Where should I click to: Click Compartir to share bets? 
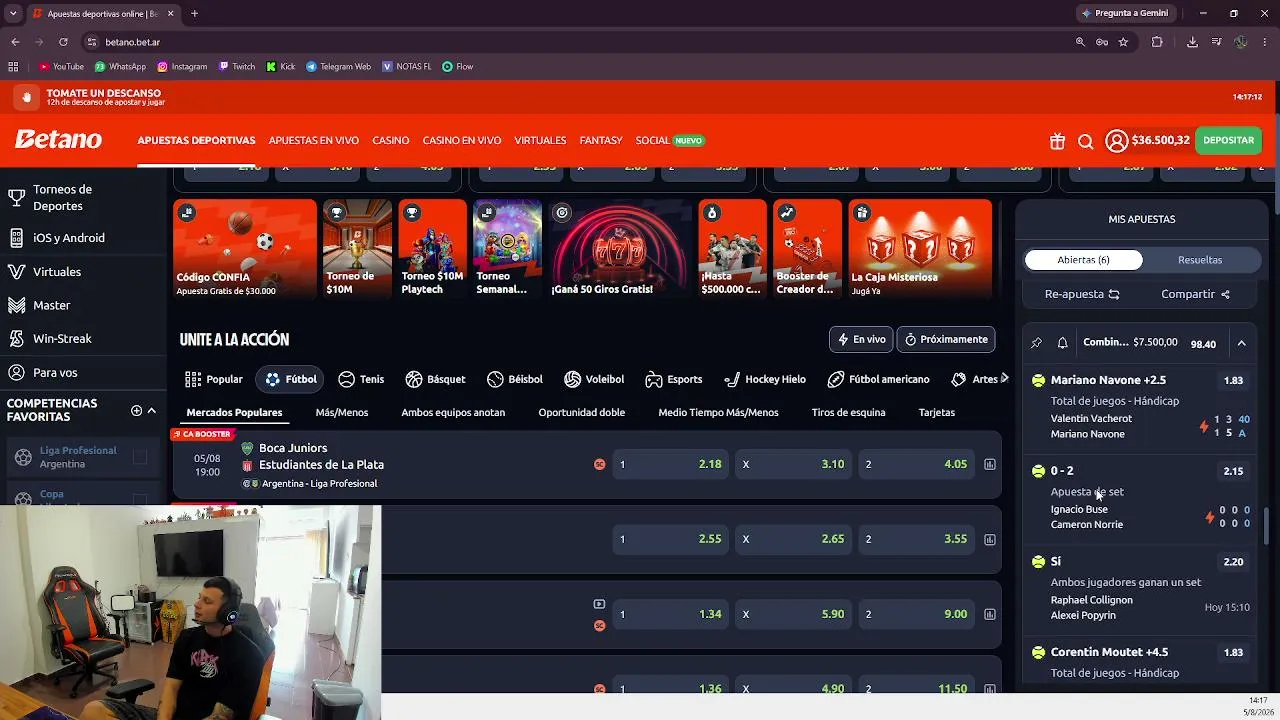(1195, 295)
